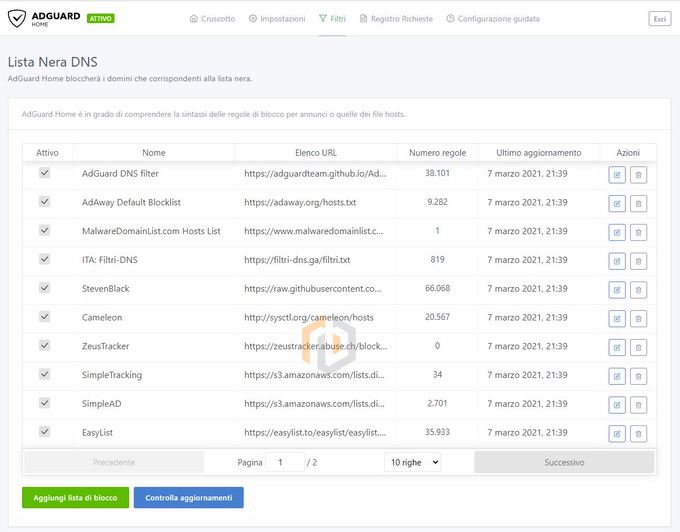
Task: Click the Precedente page button
Action: pyautogui.click(x=114, y=462)
